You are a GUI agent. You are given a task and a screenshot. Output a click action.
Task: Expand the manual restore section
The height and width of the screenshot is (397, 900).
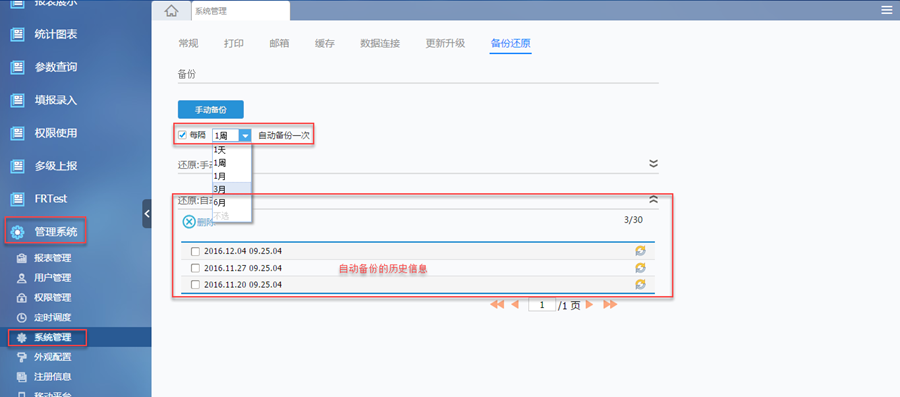coord(653,164)
